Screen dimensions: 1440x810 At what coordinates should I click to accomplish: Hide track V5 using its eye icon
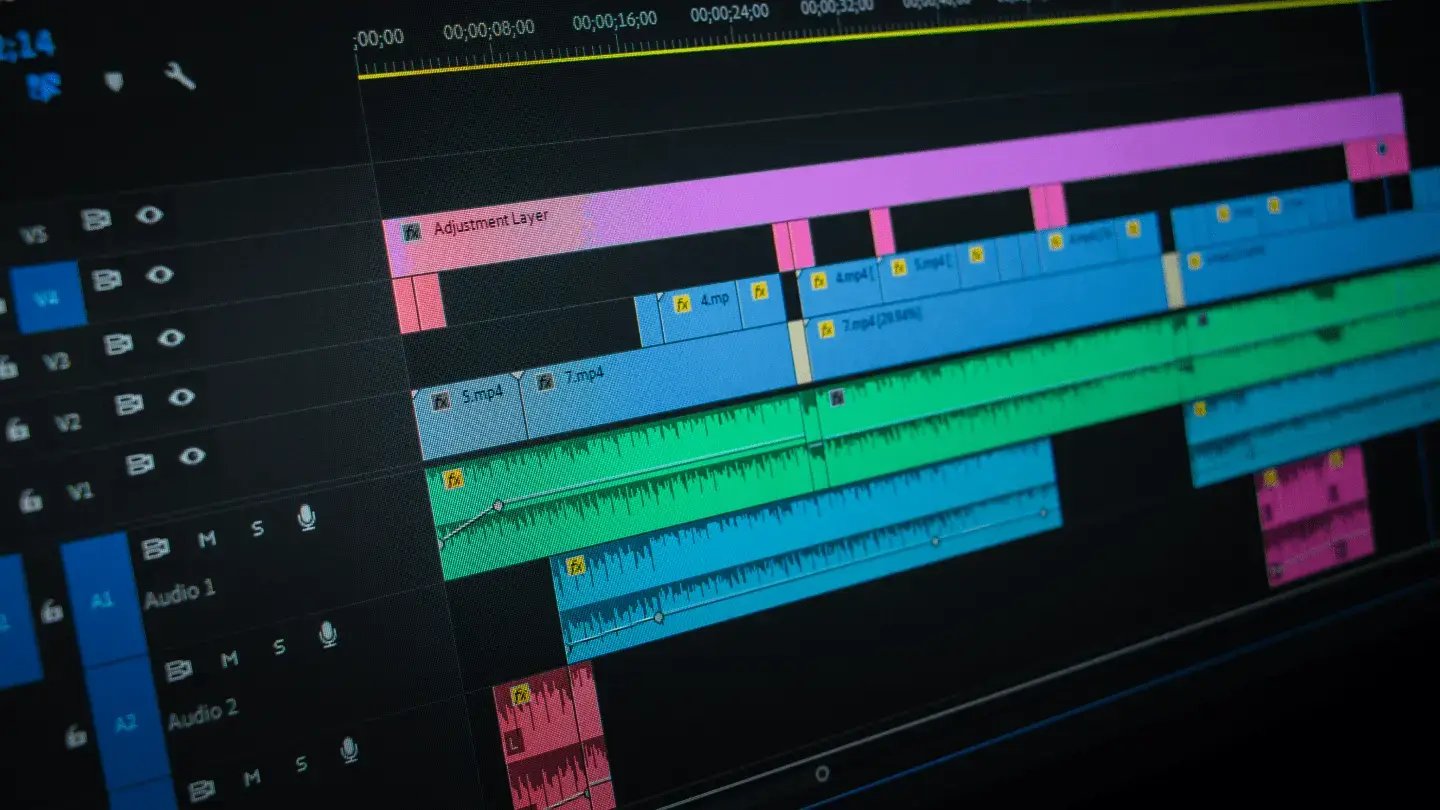click(149, 214)
